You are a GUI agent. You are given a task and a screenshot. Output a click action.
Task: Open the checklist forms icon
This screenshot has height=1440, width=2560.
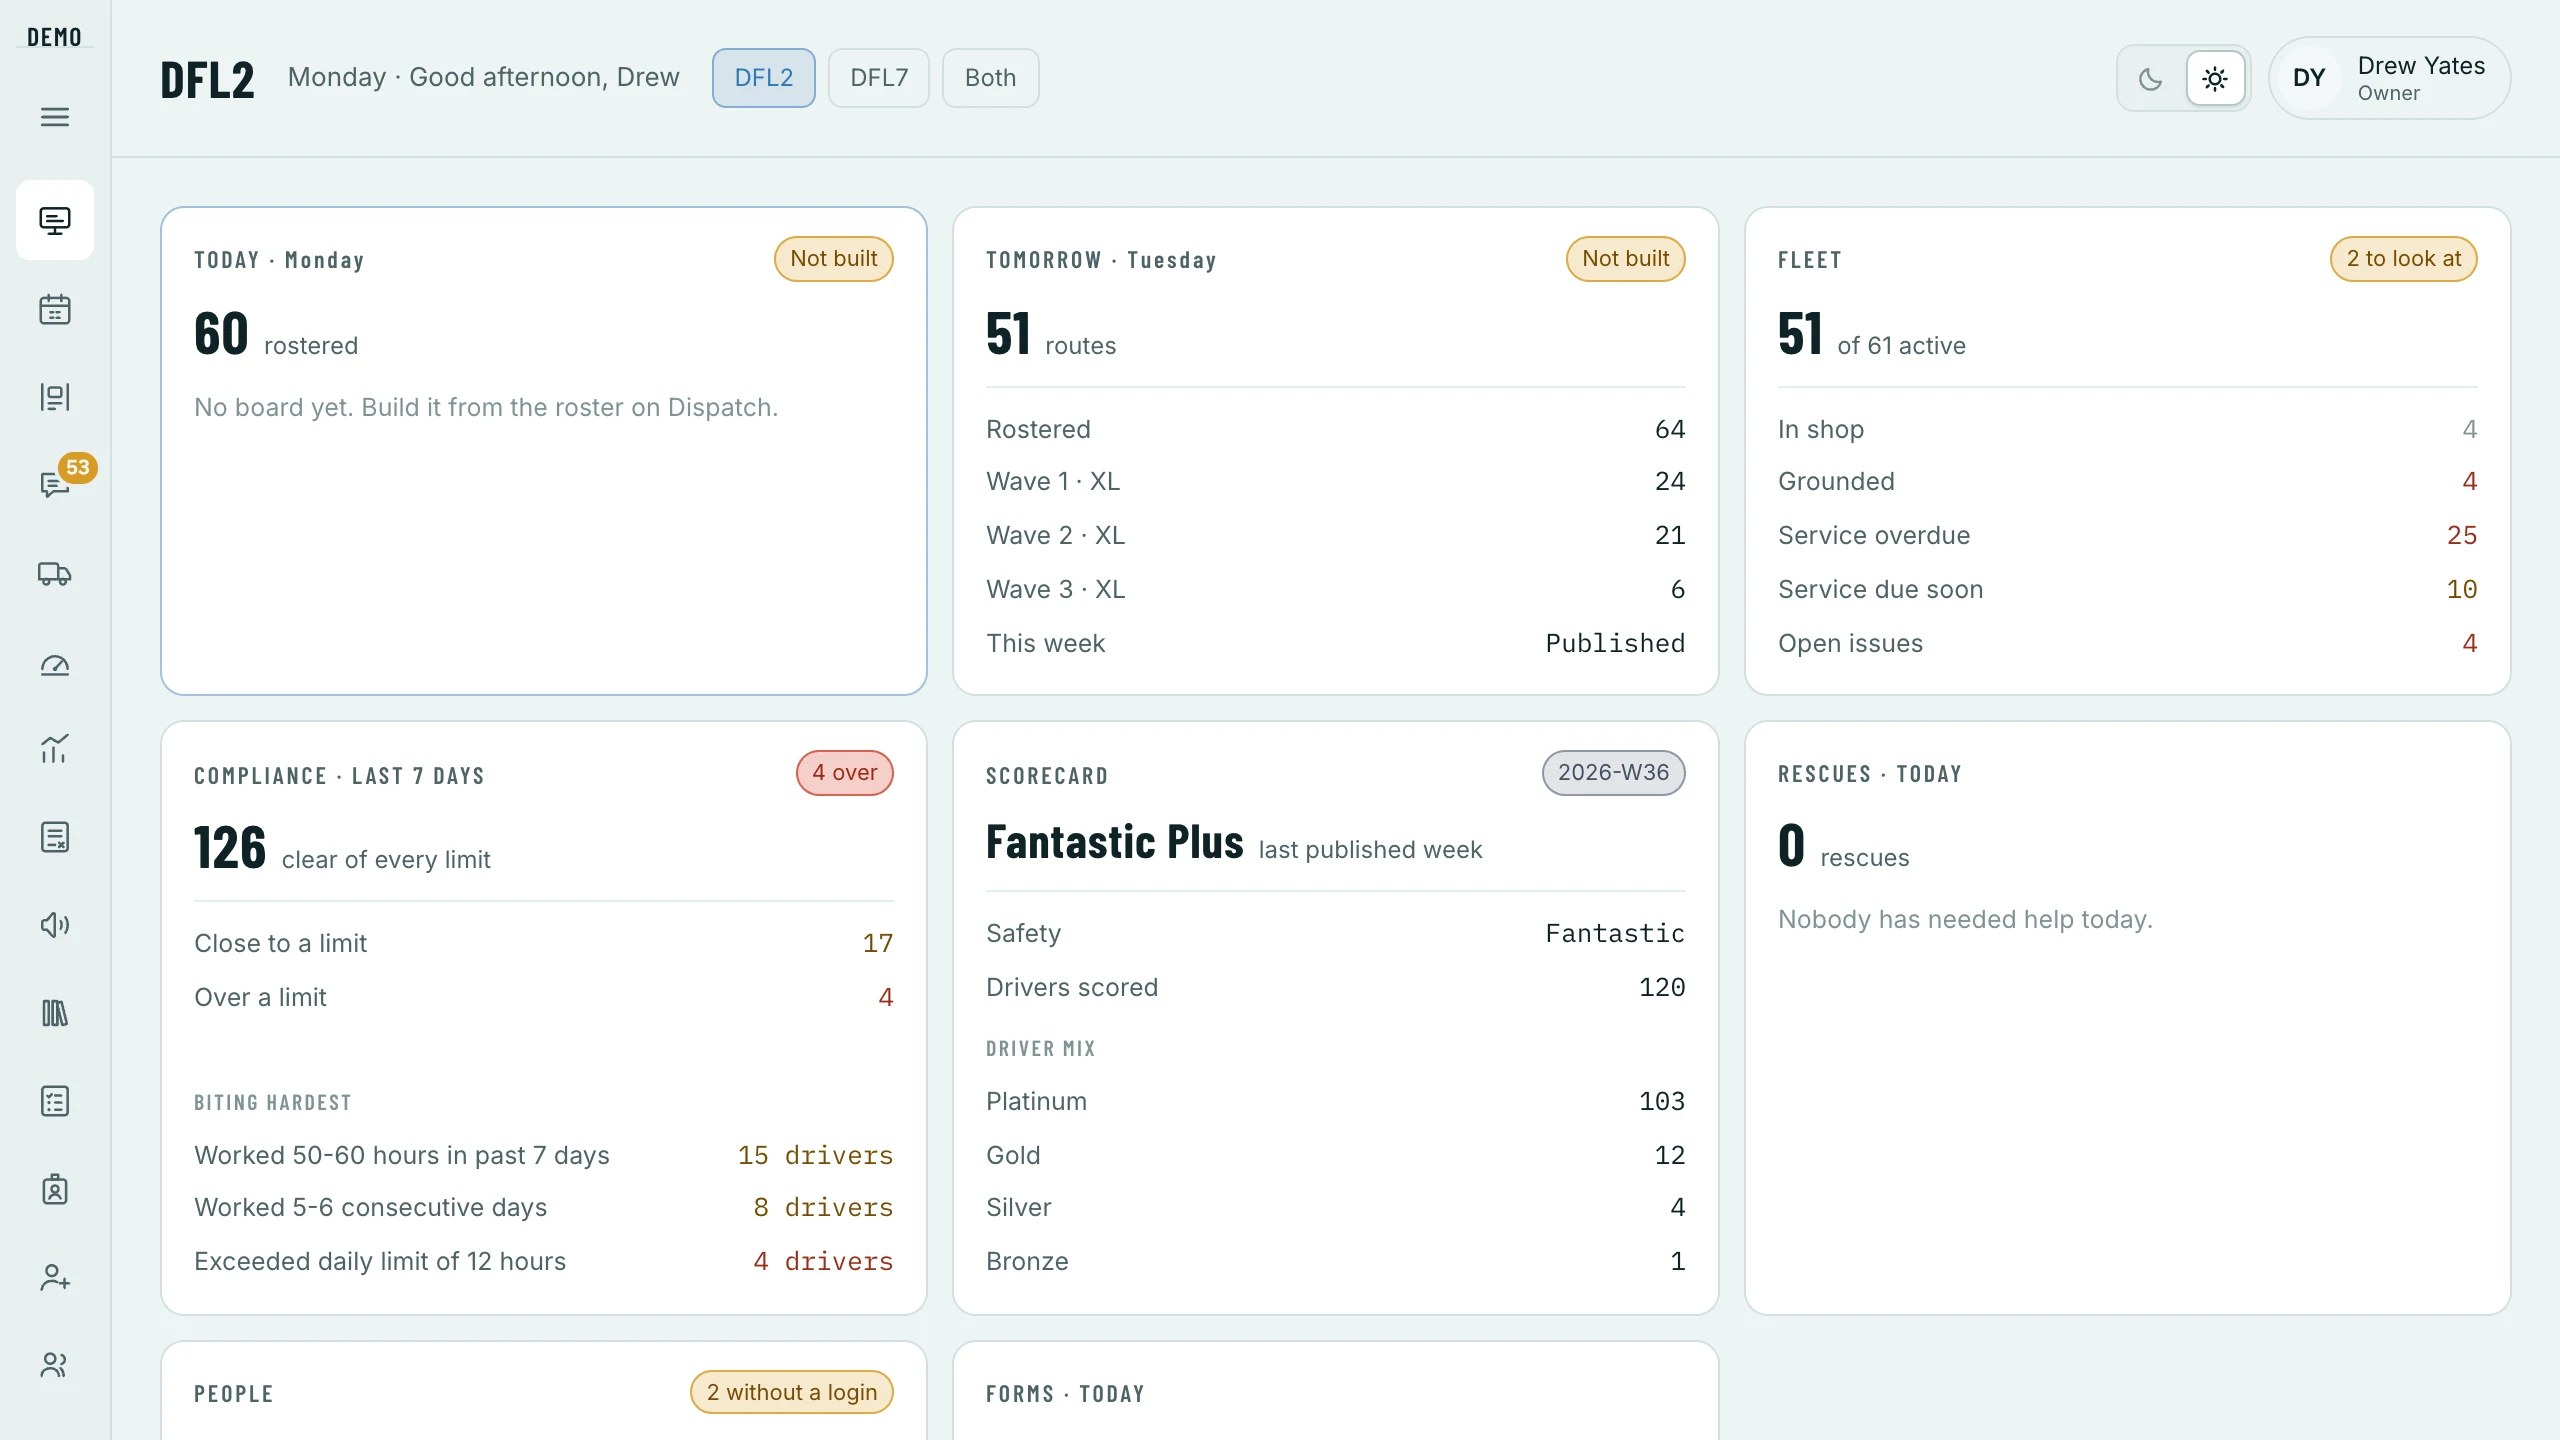point(55,1101)
